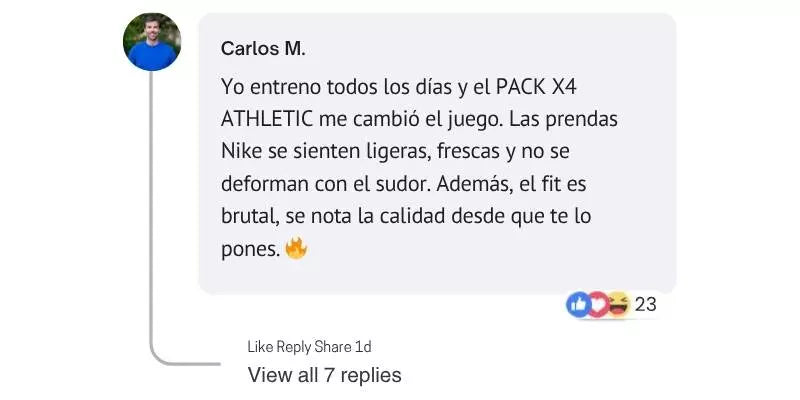Open the reaction count 23
This screenshot has width=800, height=400.
coord(645,305)
